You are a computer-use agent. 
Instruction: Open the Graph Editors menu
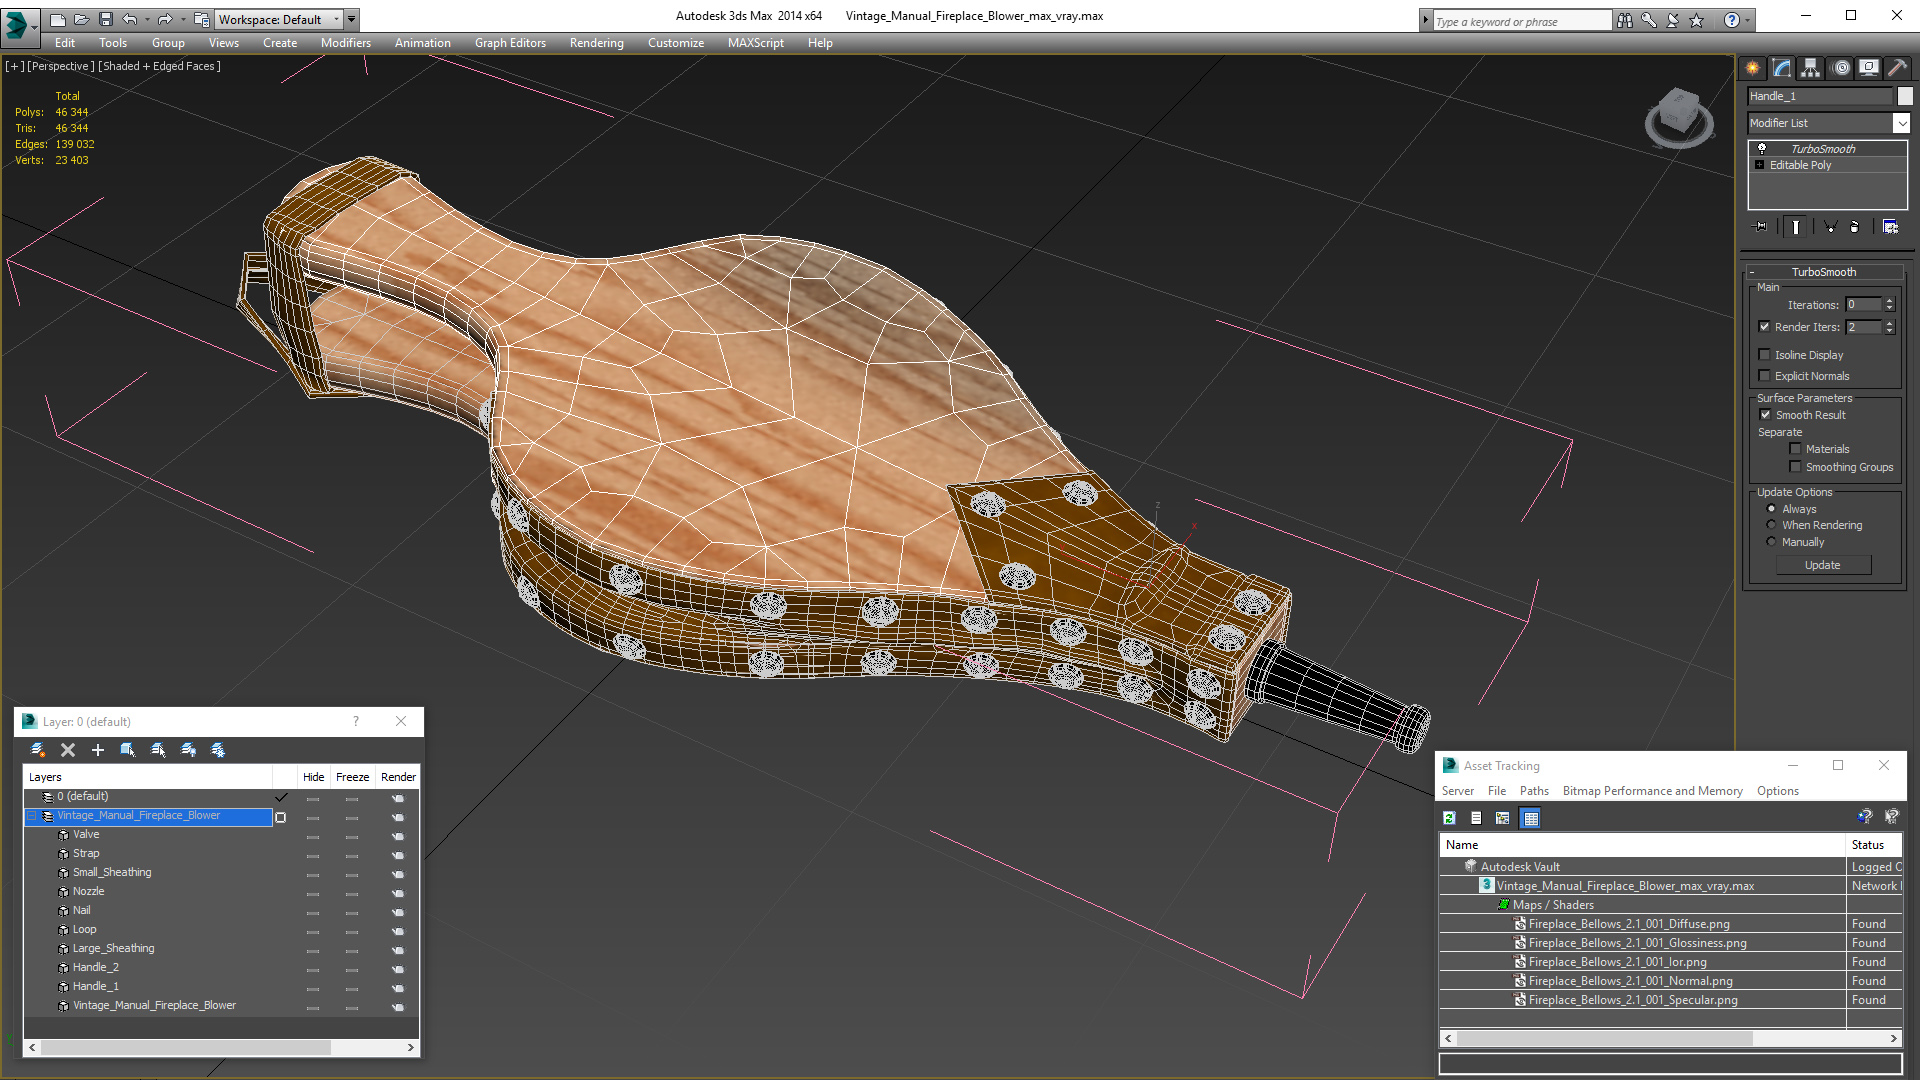[x=510, y=43]
